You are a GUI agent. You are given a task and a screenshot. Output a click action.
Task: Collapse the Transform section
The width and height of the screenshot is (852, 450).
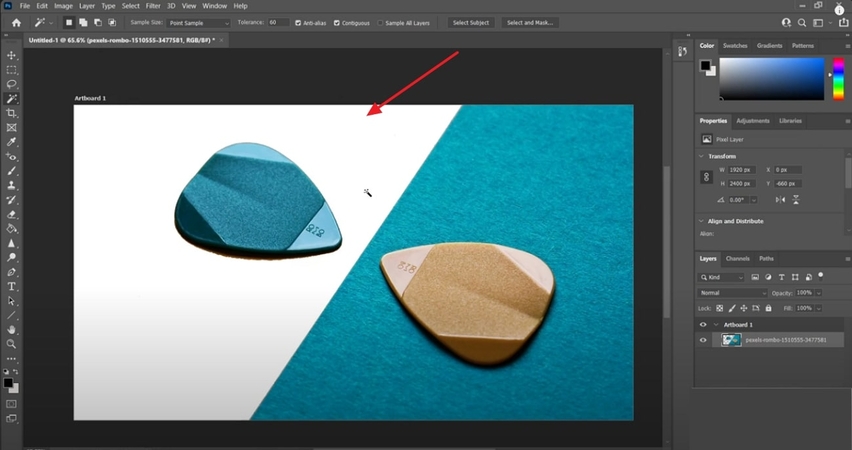click(701, 156)
